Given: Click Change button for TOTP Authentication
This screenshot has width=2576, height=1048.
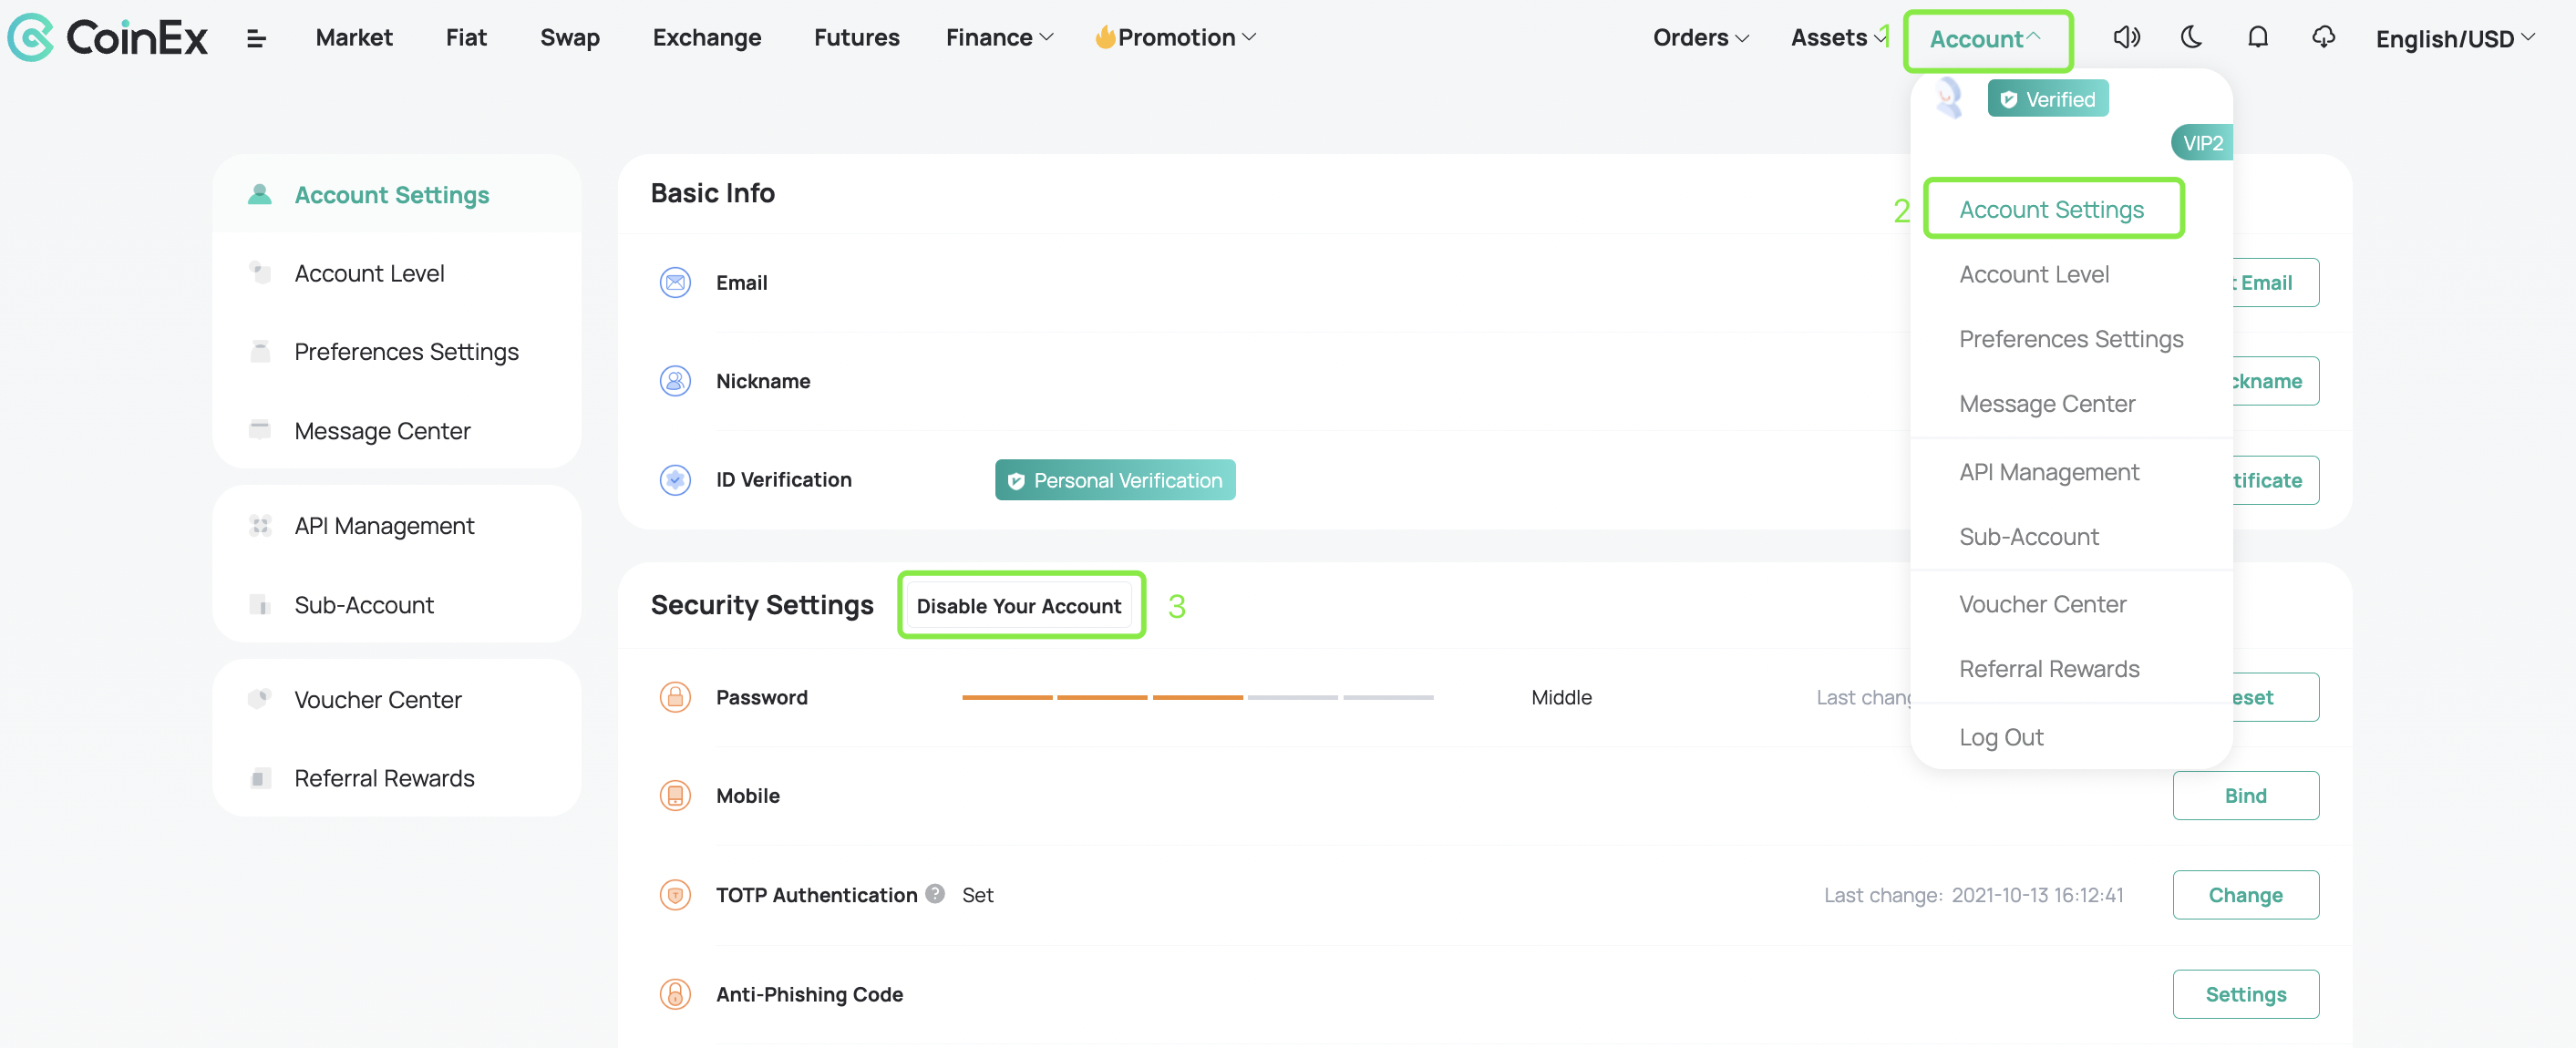Looking at the screenshot, I should coord(2246,895).
